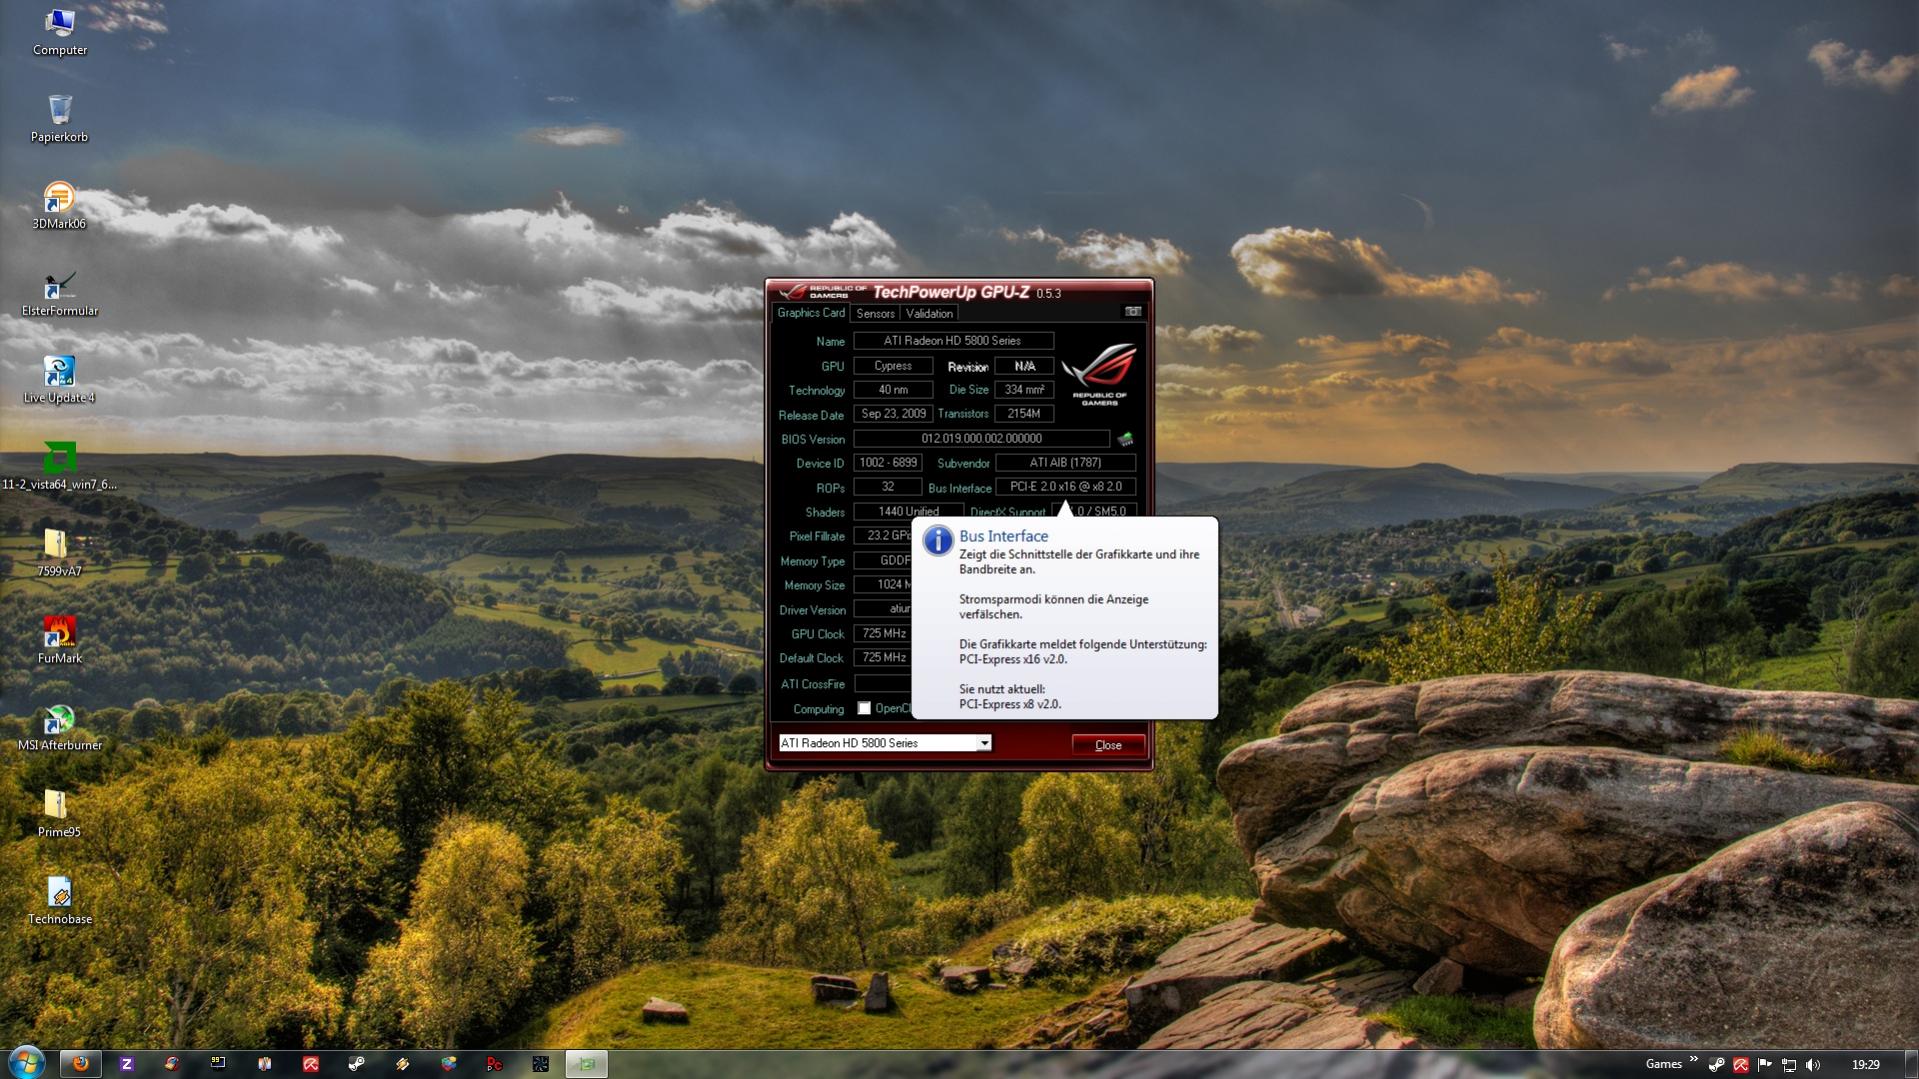Viewport: 1919px width, 1079px height.
Task: Select the MSI Afterburner desktop shortcut
Action: (60, 727)
